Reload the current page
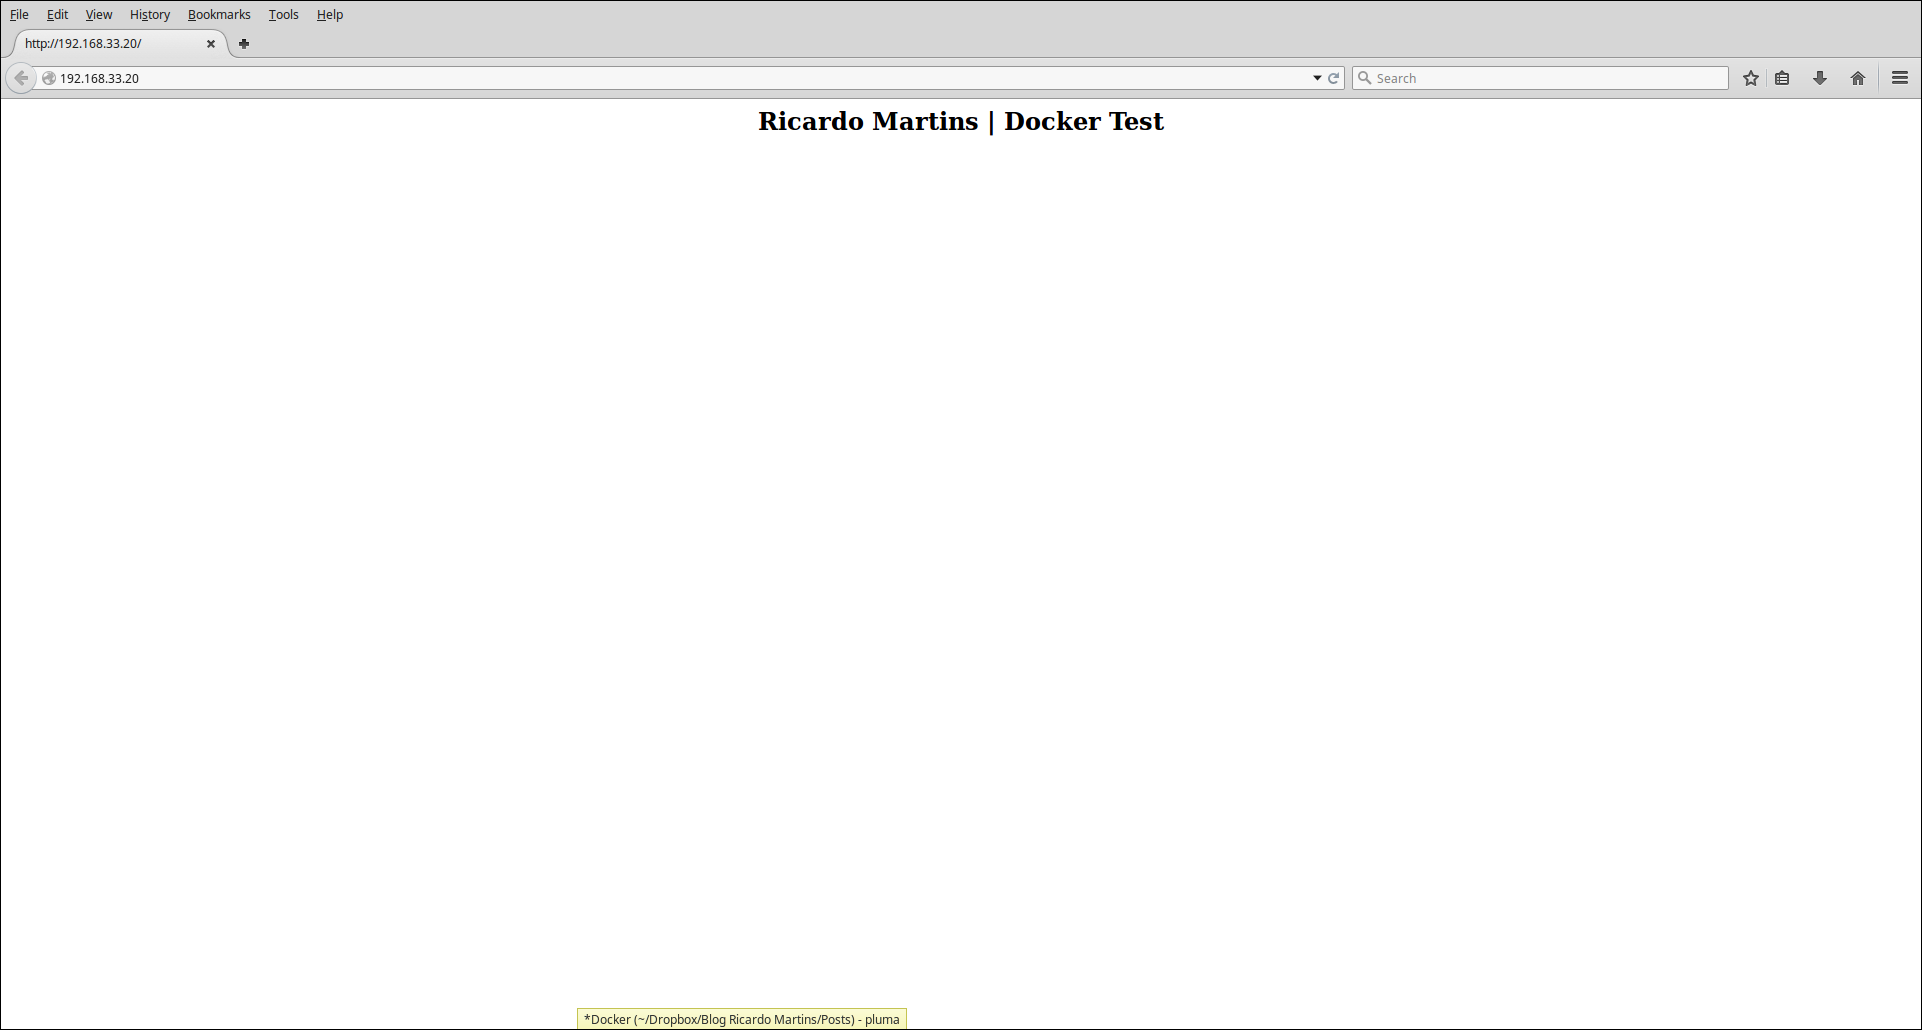1922x1030 pixels. (x=1335, y=77)
